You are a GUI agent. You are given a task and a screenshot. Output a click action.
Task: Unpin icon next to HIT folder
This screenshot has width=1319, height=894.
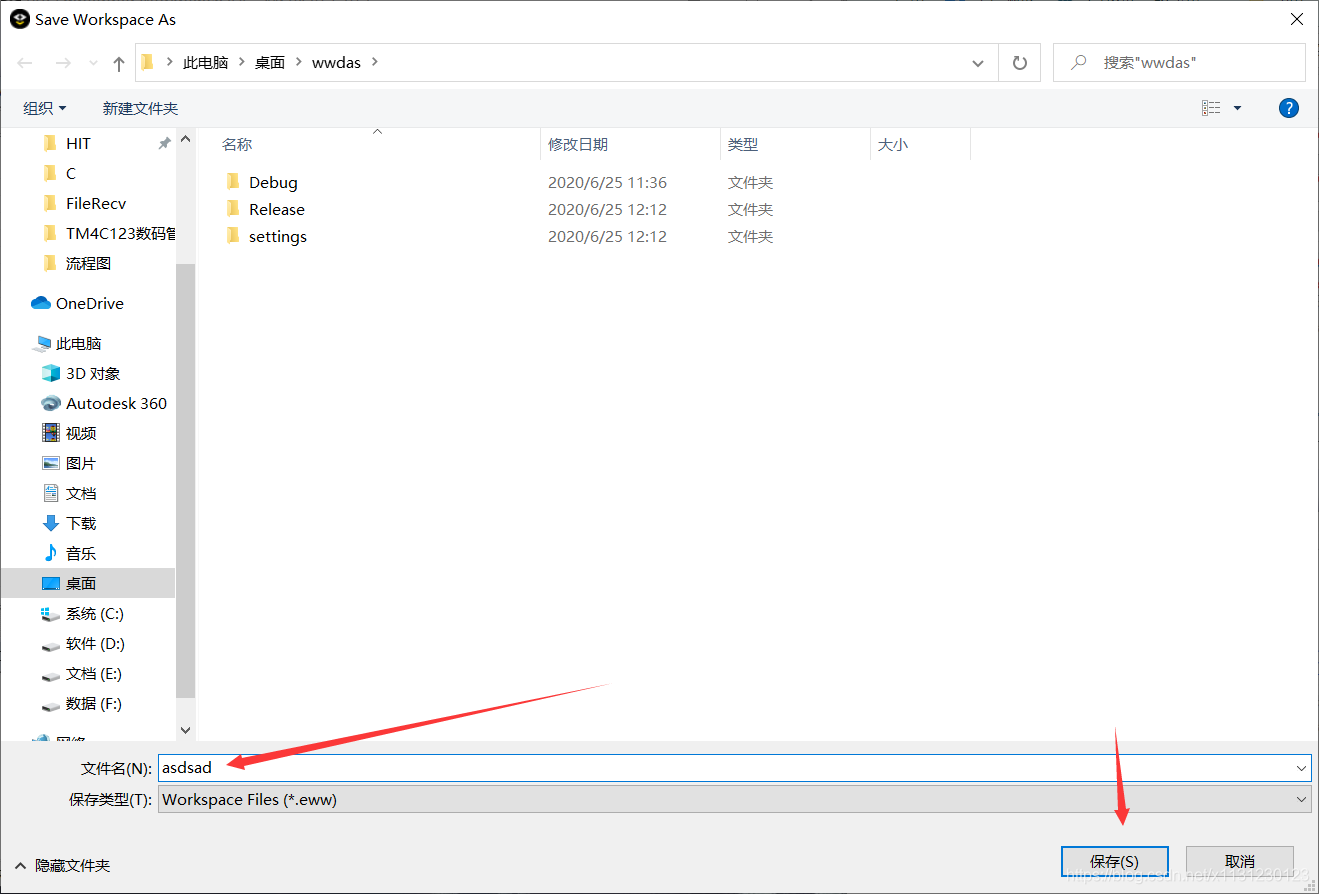164,144
